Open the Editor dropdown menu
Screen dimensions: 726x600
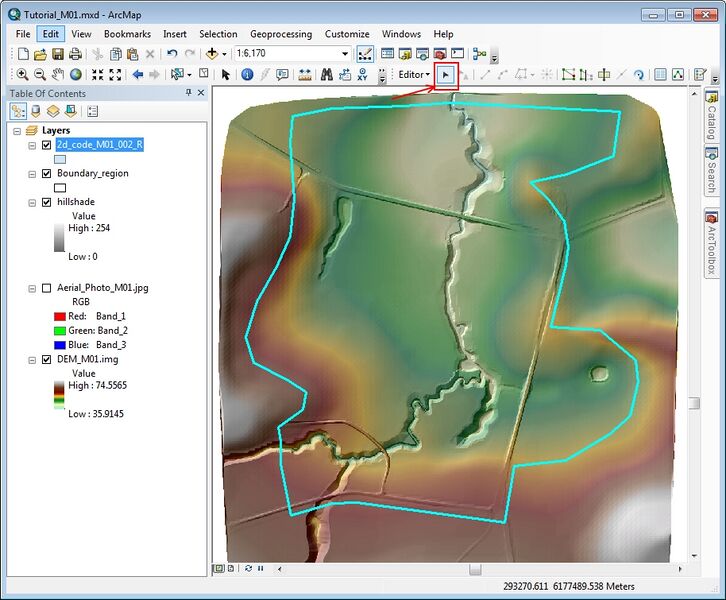point(413,74)
